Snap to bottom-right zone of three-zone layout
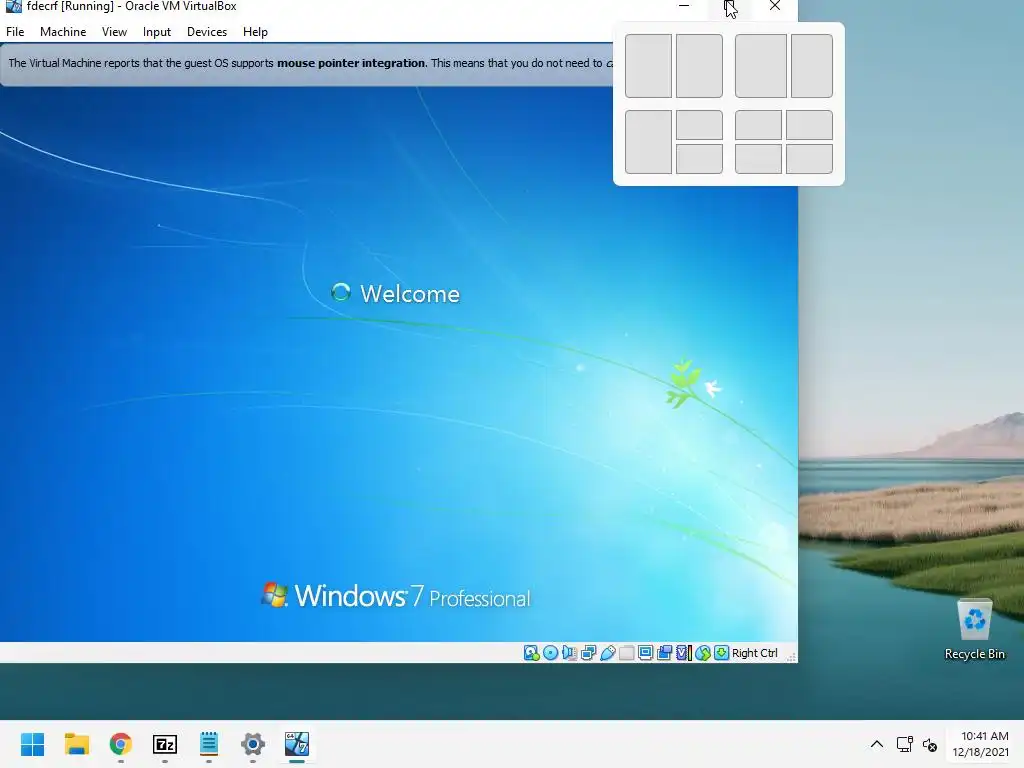1024x768 pixels. coord(699,159)
